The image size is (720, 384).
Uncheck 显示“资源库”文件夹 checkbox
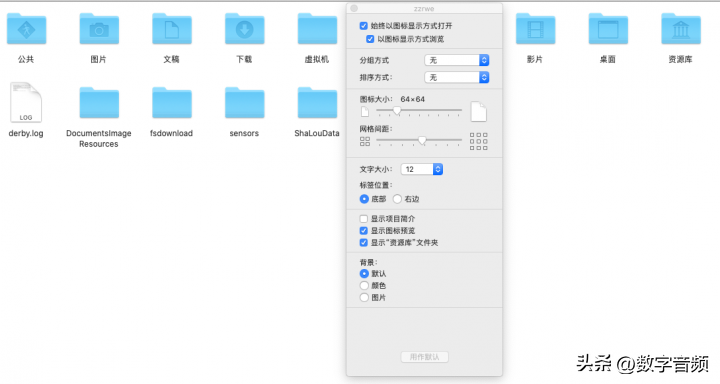tap(364, 243)
